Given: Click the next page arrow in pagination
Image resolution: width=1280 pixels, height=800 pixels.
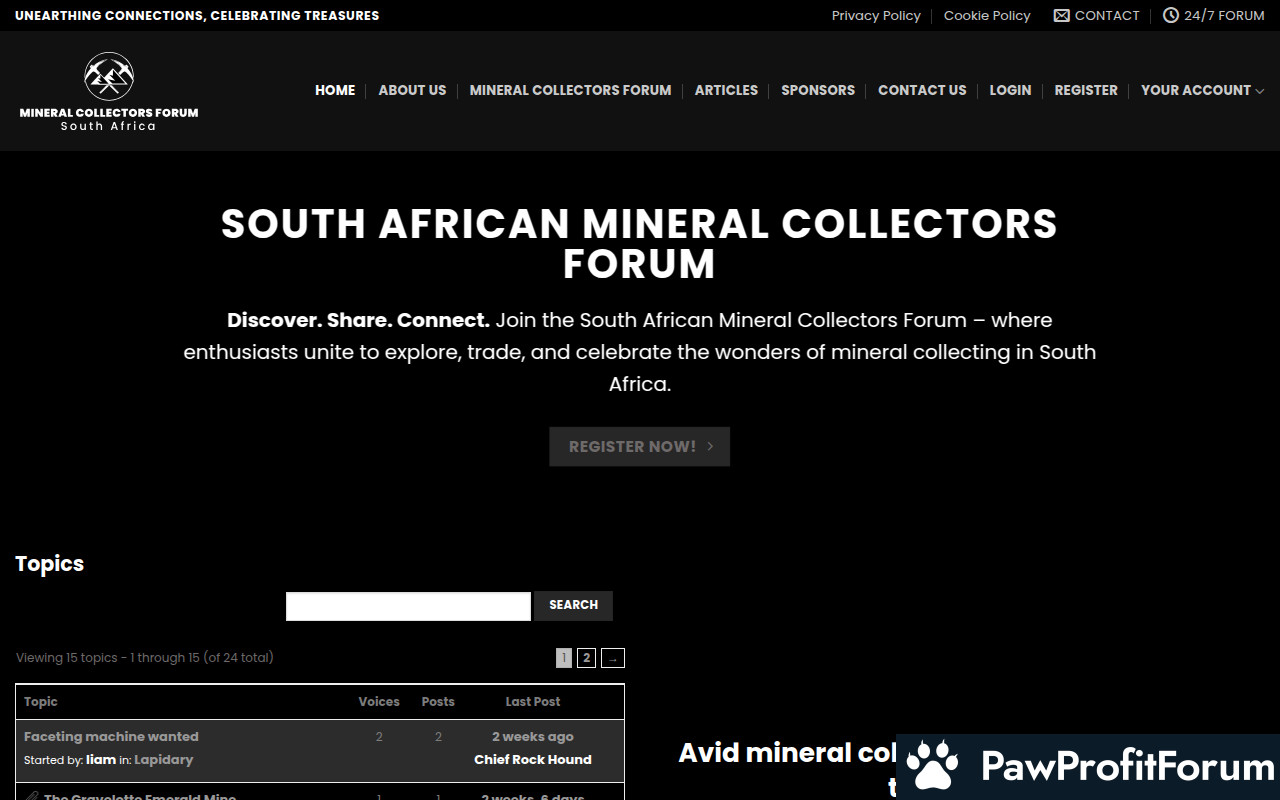Looking at the screenshot, I should click(x=613, y=658).
